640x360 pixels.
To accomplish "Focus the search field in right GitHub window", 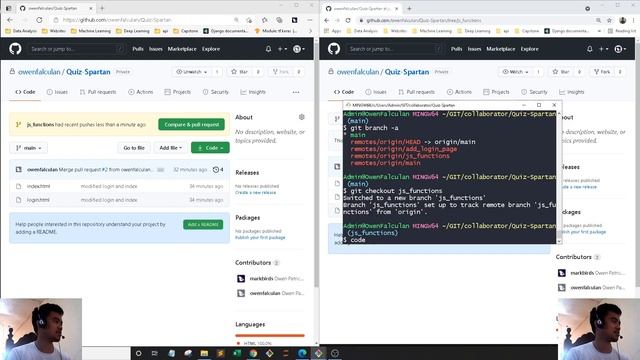I will point(395,49).
